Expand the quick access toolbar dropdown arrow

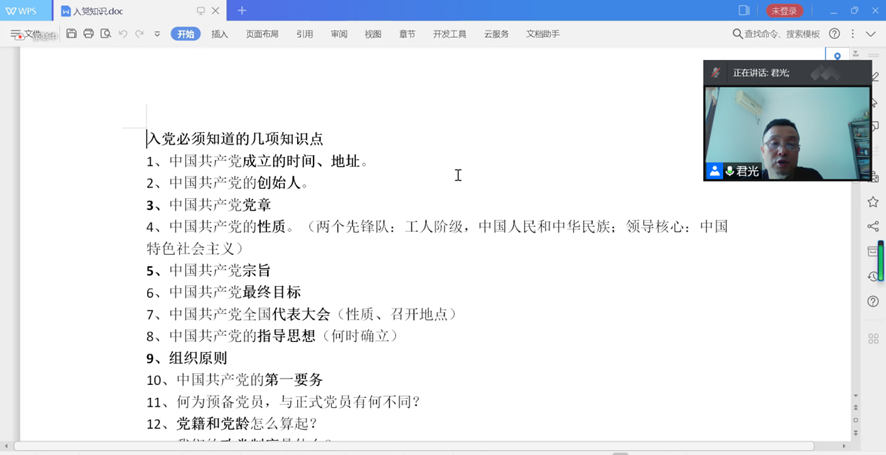pos(157,34)
